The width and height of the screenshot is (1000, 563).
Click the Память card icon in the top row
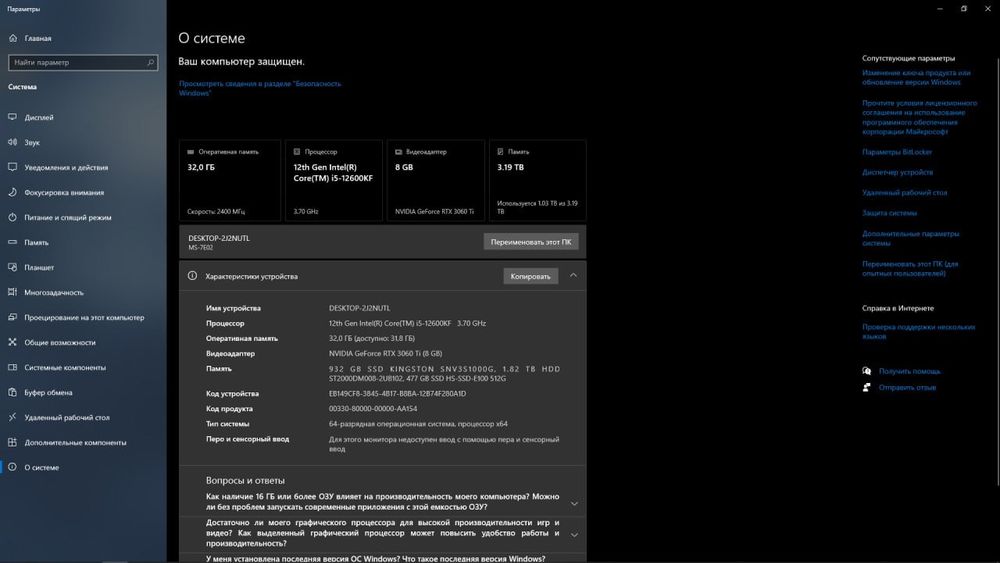point(501,152)
